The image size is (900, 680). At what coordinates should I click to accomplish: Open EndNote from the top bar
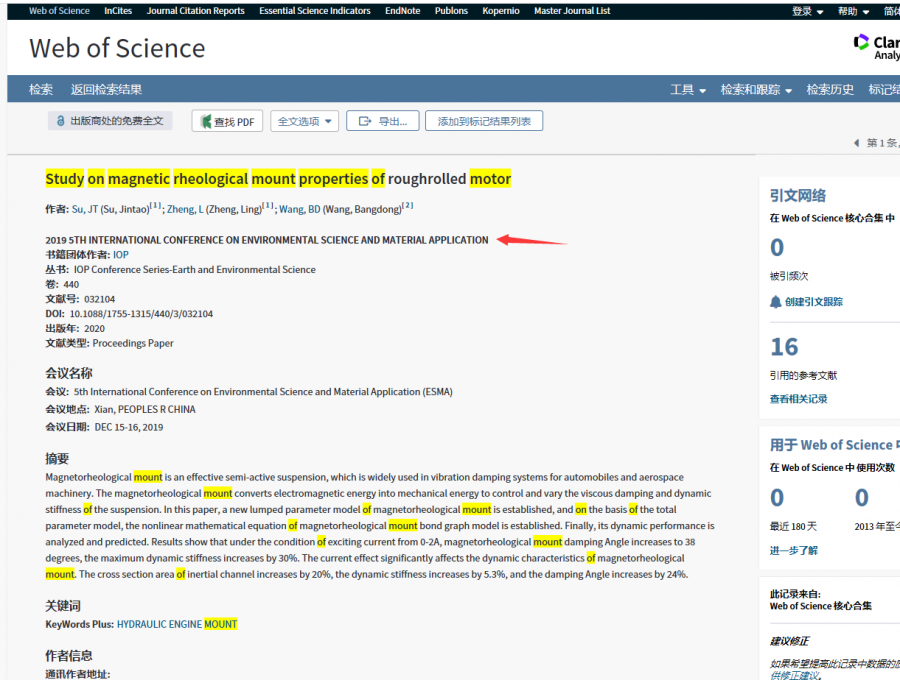(x=402, y=11)
